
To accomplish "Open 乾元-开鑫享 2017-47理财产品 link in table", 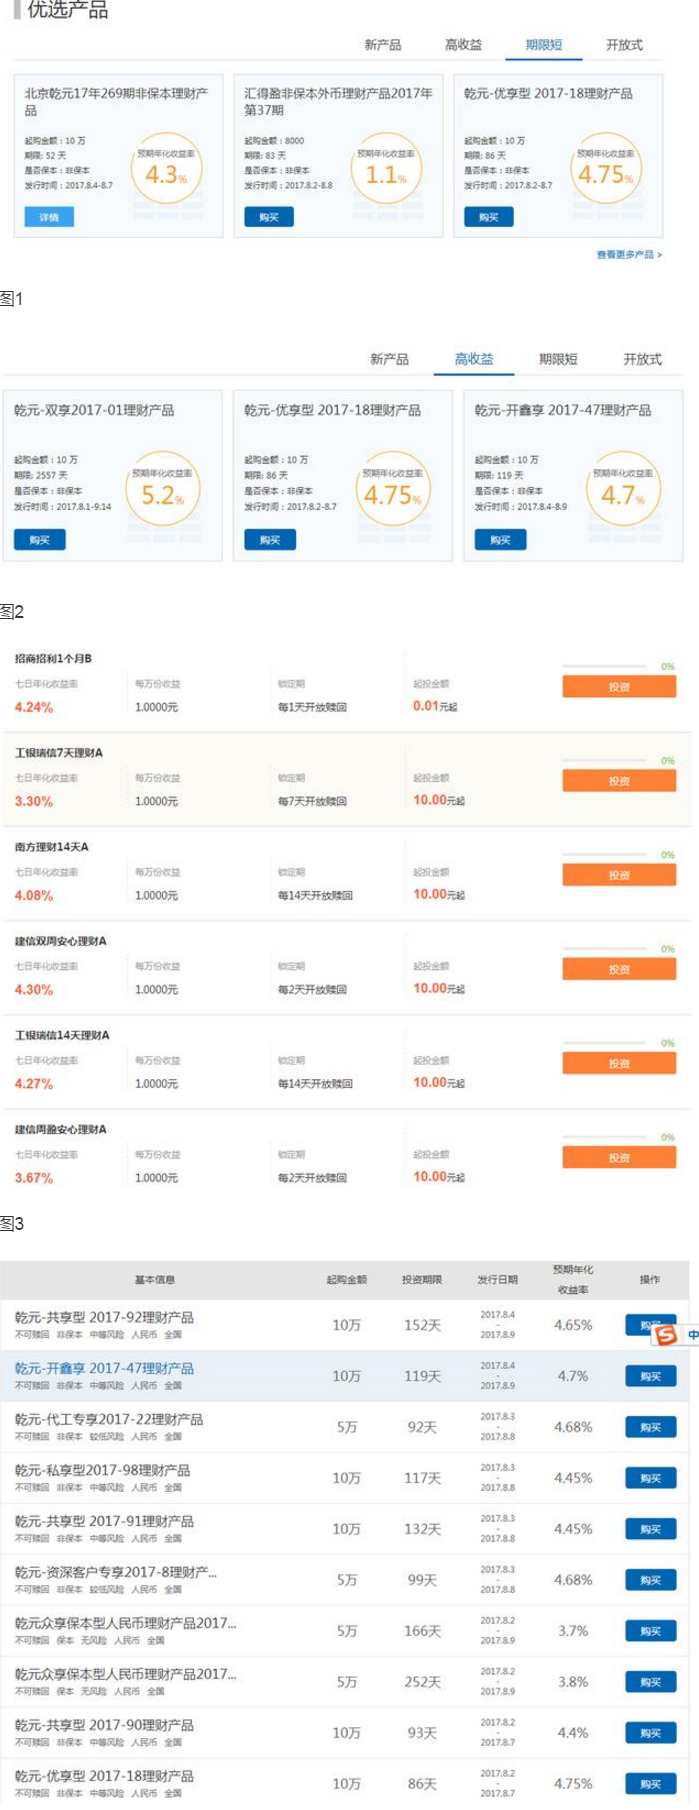I will (104, 1368).
